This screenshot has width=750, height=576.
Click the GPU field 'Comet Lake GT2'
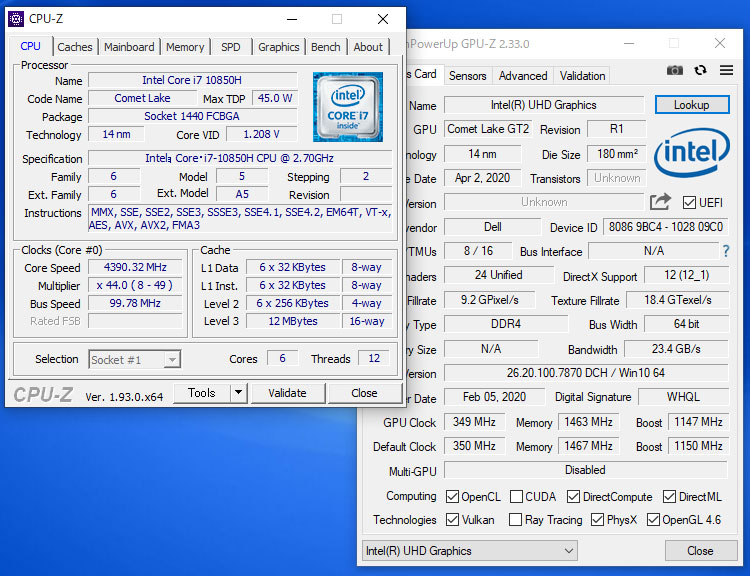488,129
